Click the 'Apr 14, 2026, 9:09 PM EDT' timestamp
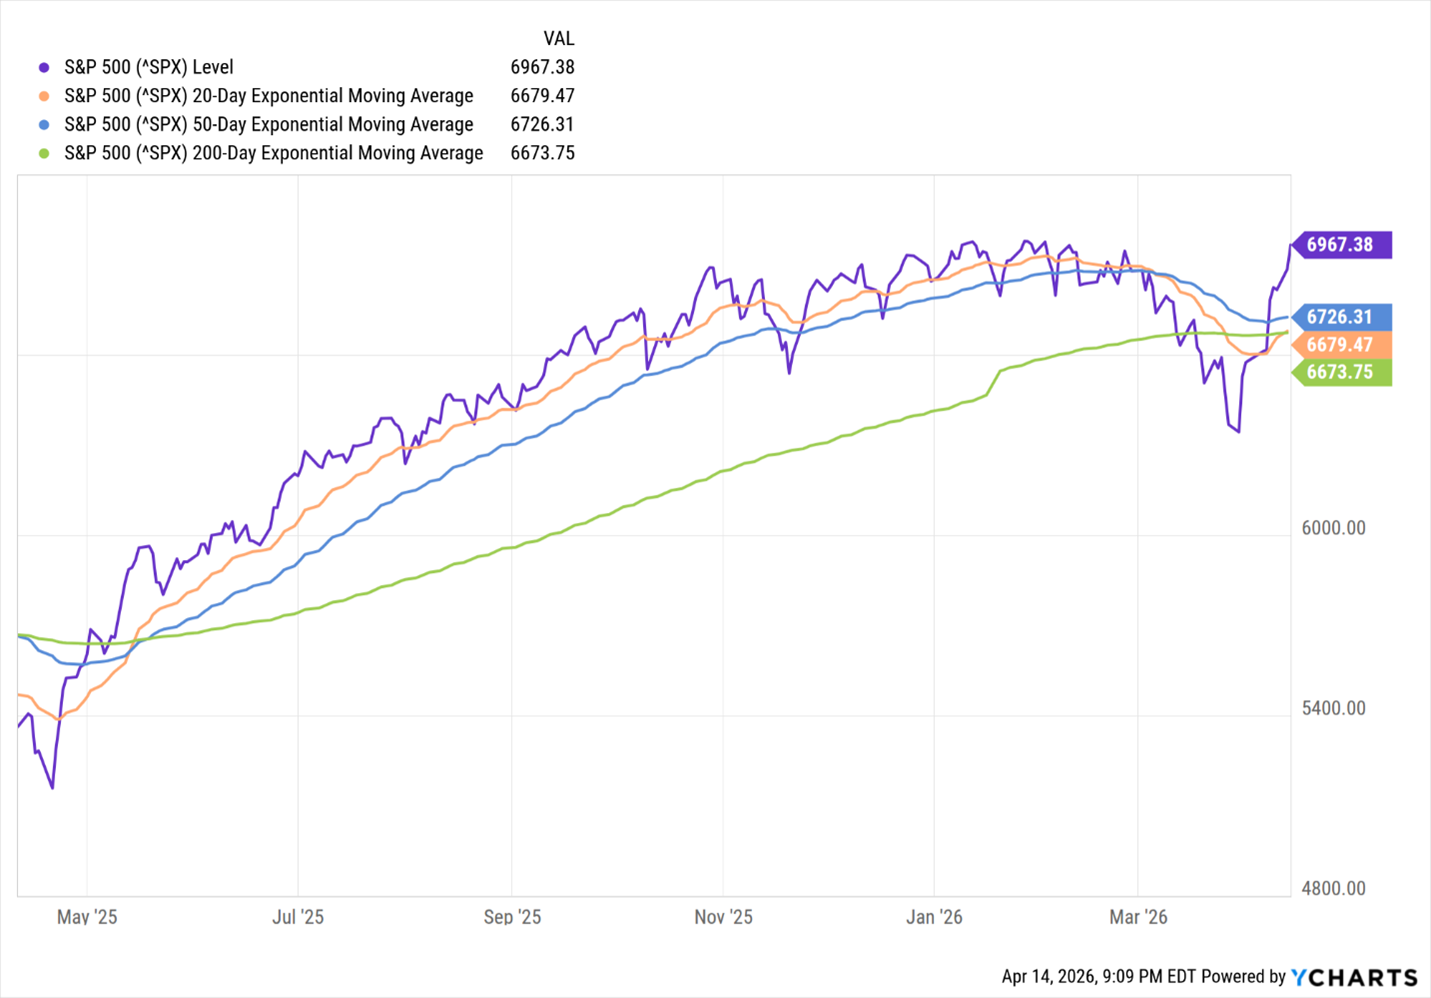The height and width of the screenshot is (998, 1431). (x=1099, y=977)
